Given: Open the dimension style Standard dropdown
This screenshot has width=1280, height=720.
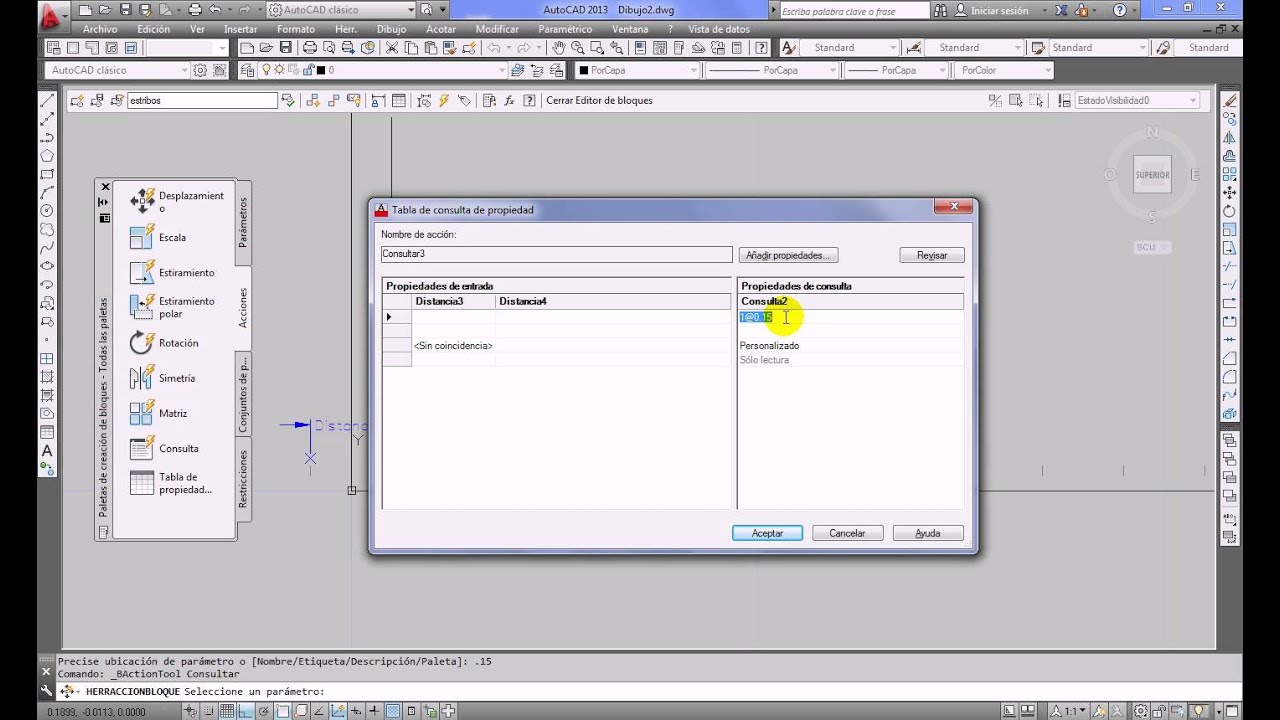Looking at the screenshot, I should [x=975, y=47].
